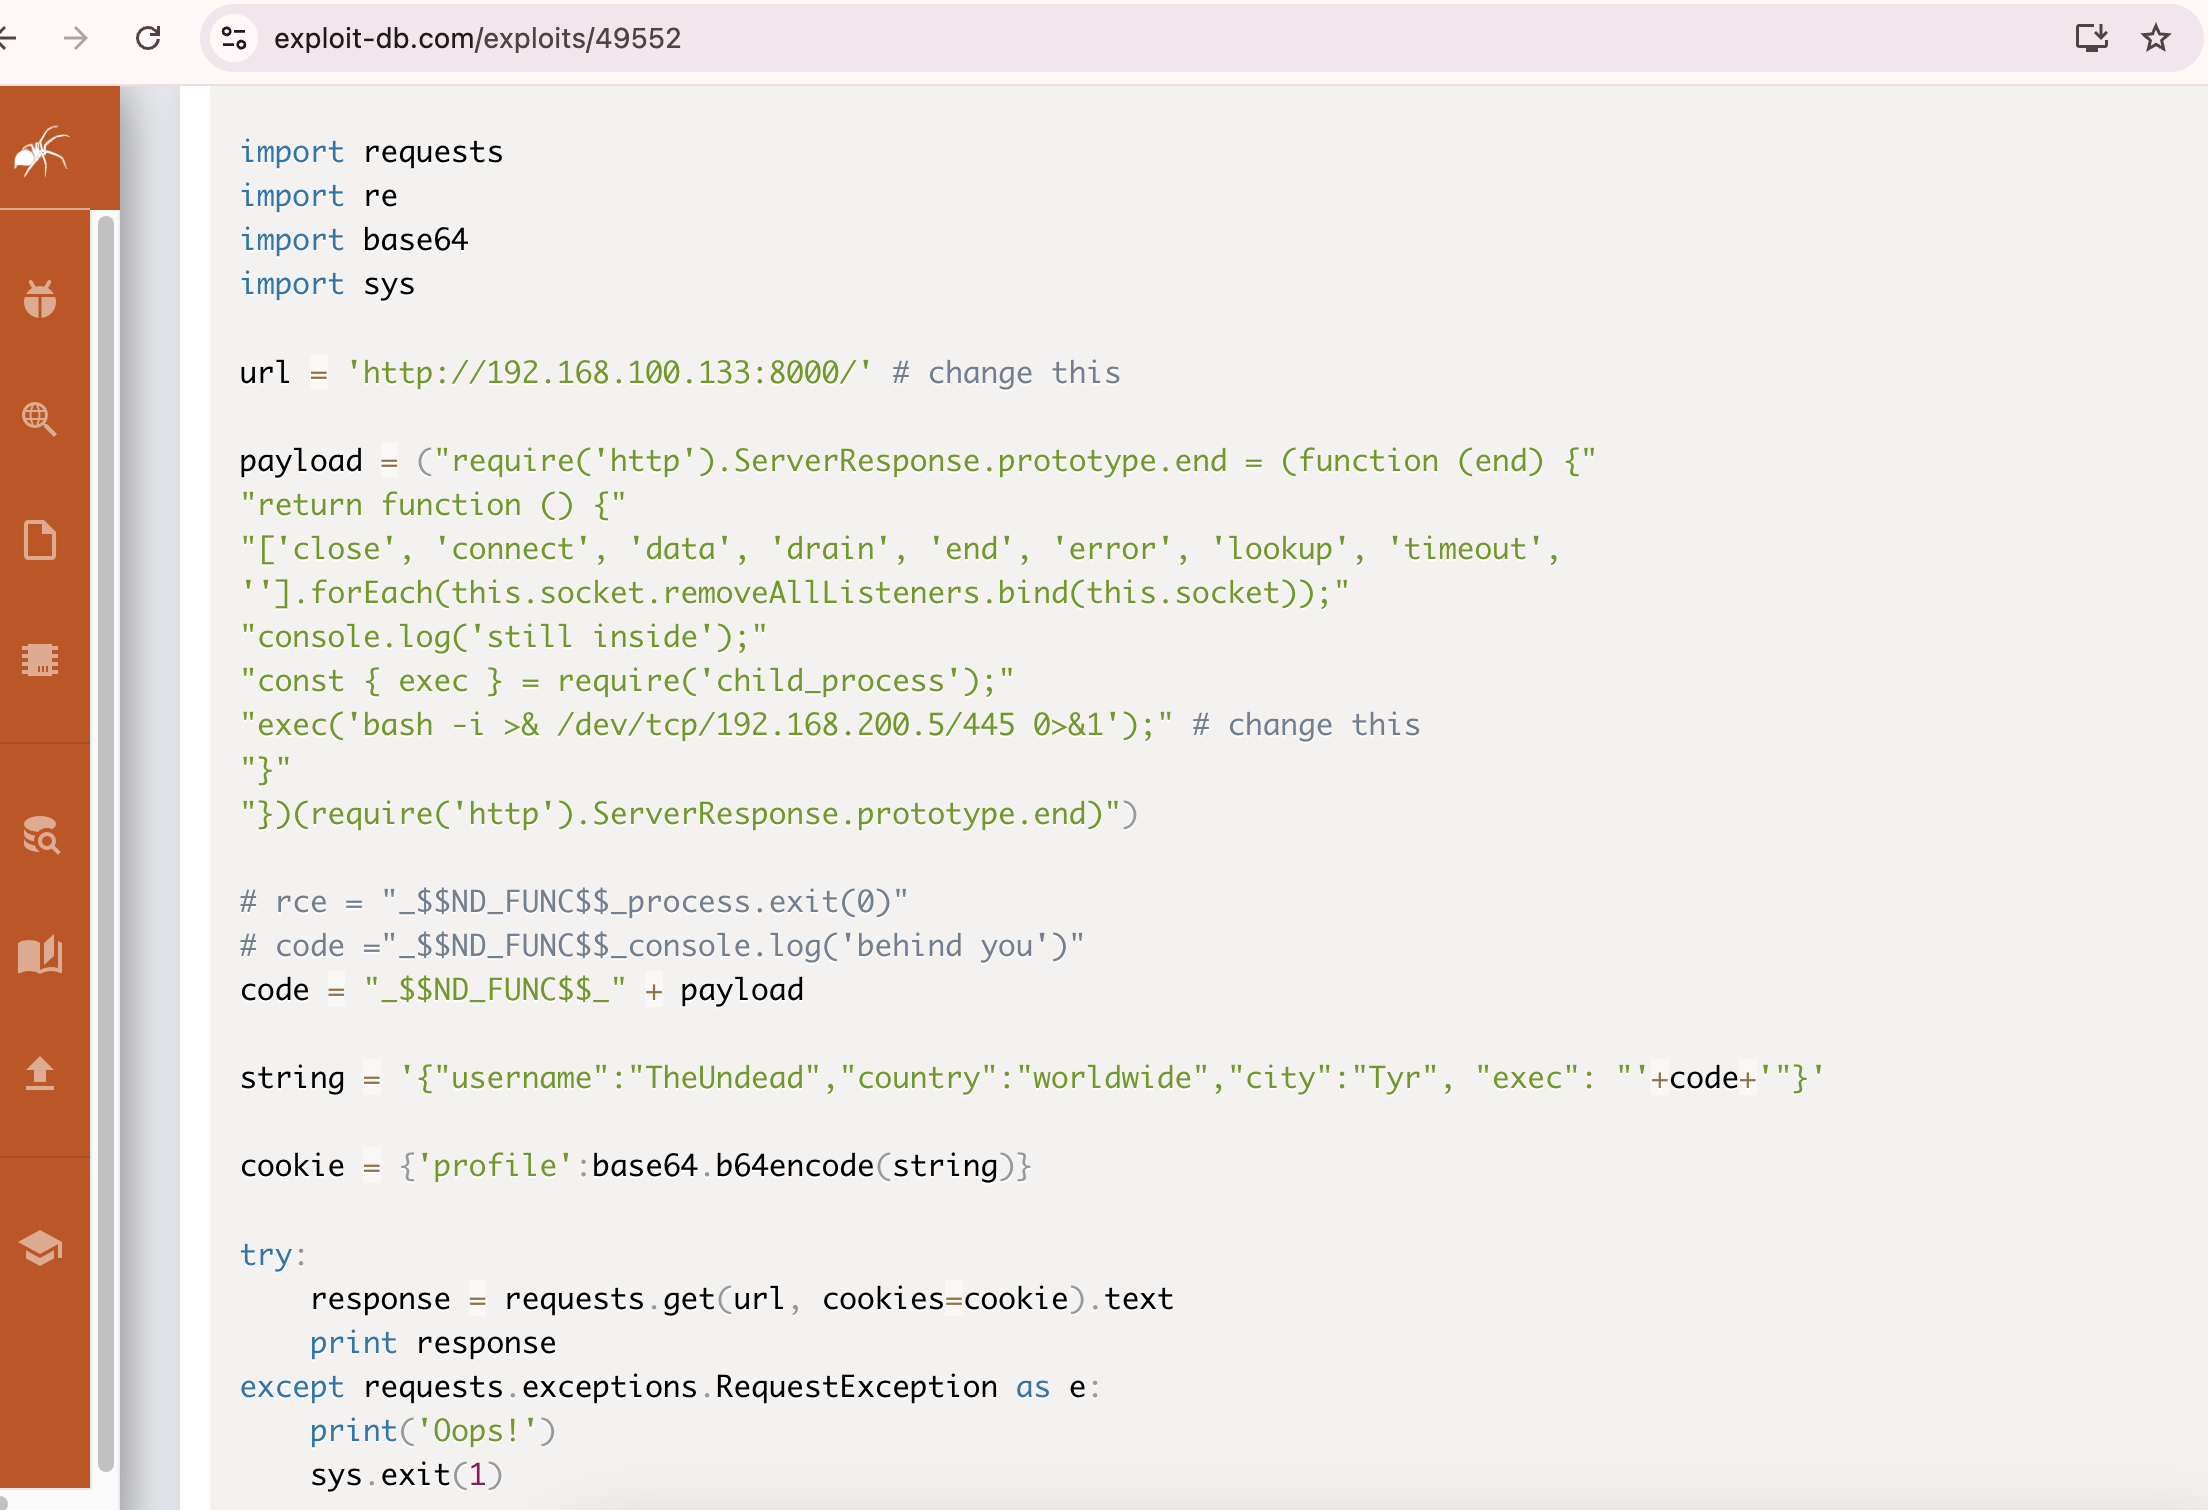
Task: Click the "return function () {" line
Action: point(433,505)
